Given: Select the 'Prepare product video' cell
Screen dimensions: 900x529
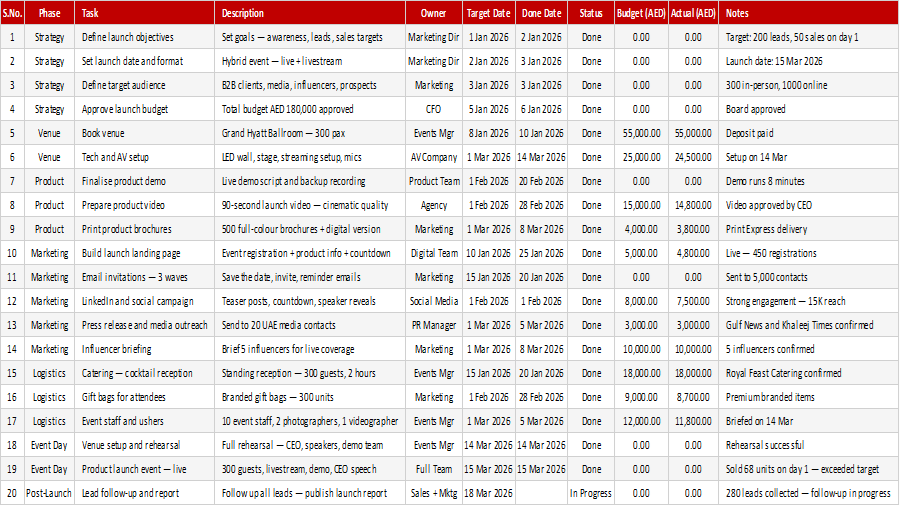Looking at the screenshot, I should (144, 205).
